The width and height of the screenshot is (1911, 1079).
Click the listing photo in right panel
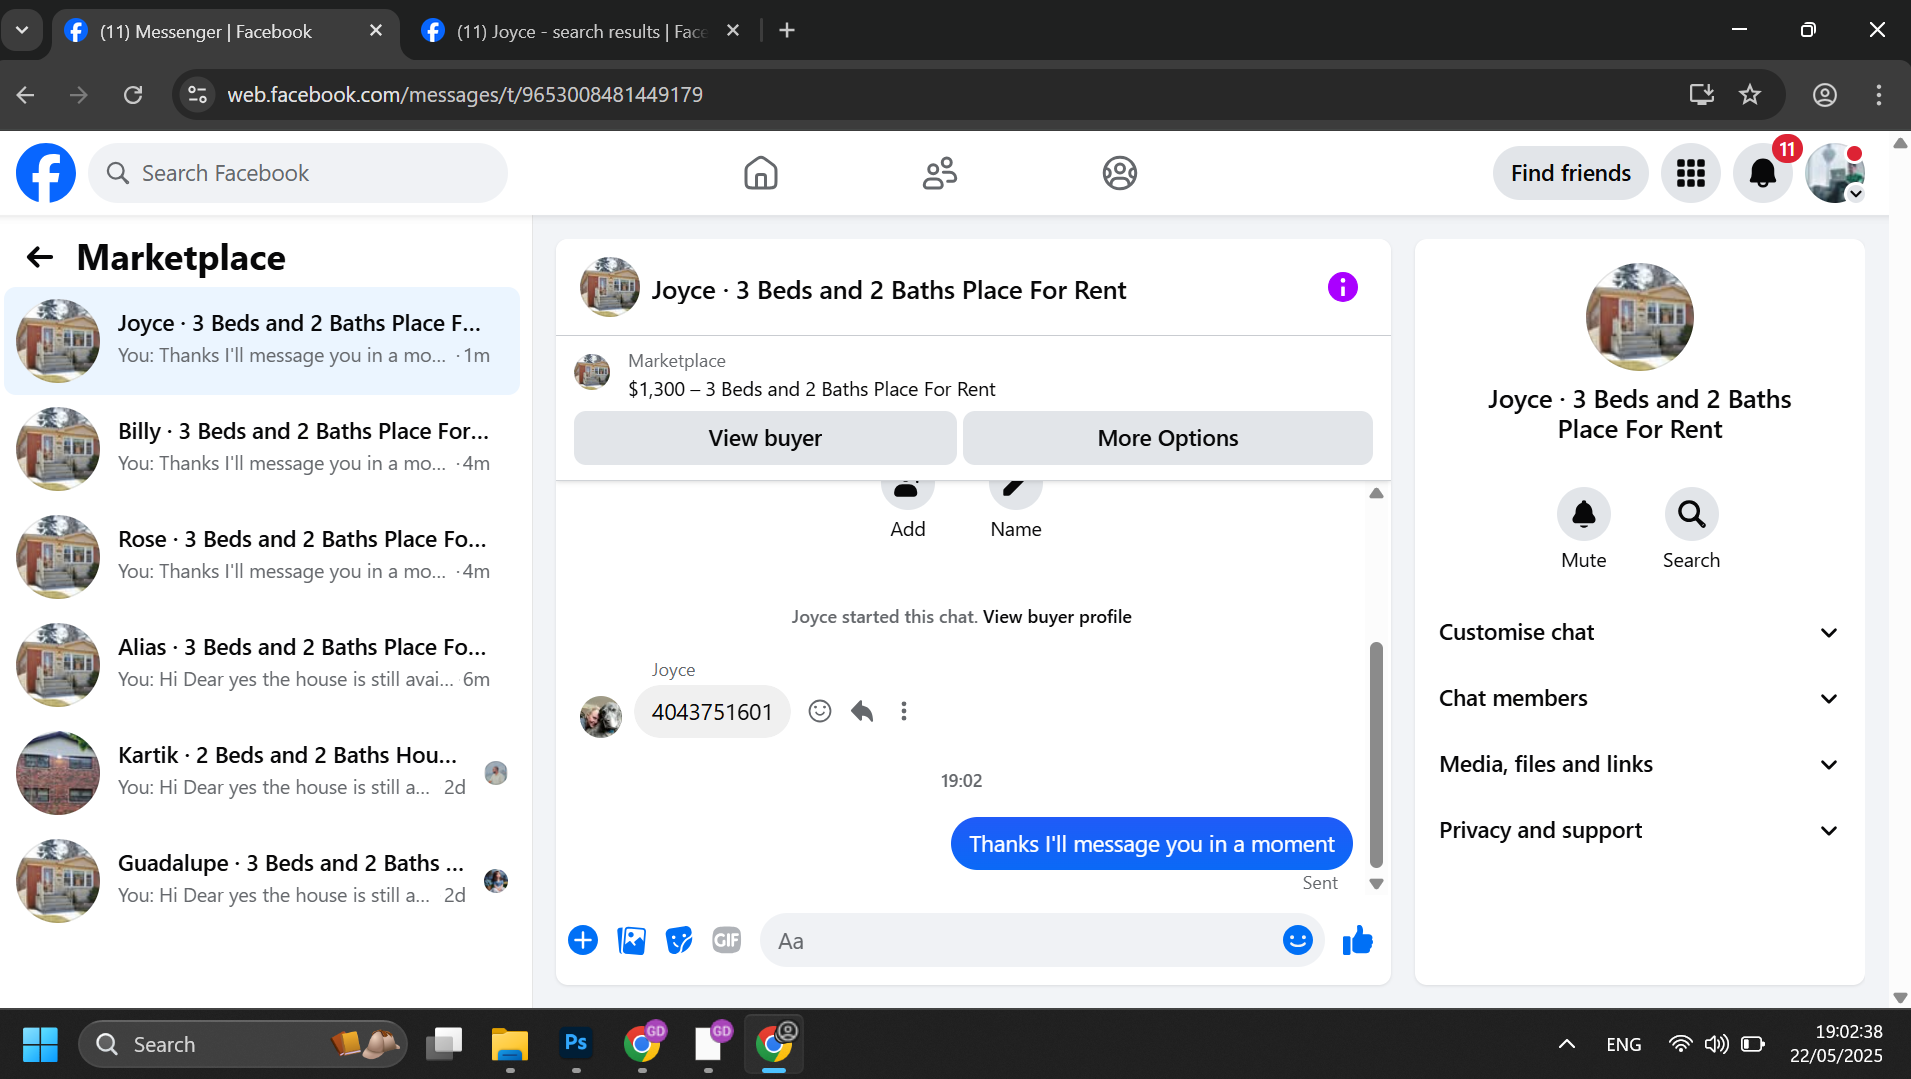[x=1640, y=317]
